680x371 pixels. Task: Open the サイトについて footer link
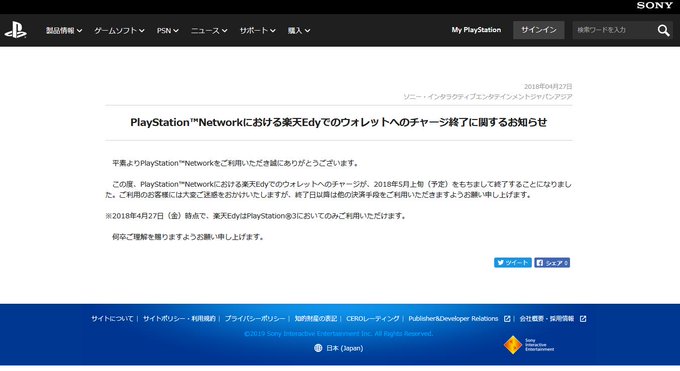(x=112, y=318)
